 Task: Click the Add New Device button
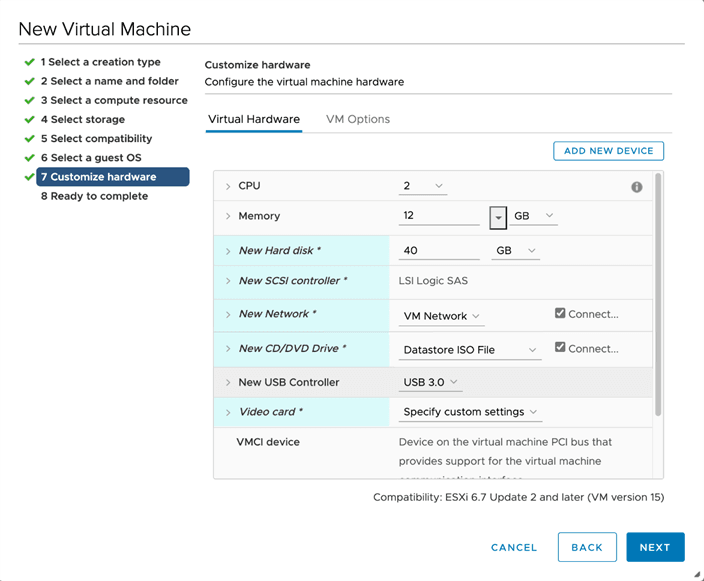coord(608,151)
